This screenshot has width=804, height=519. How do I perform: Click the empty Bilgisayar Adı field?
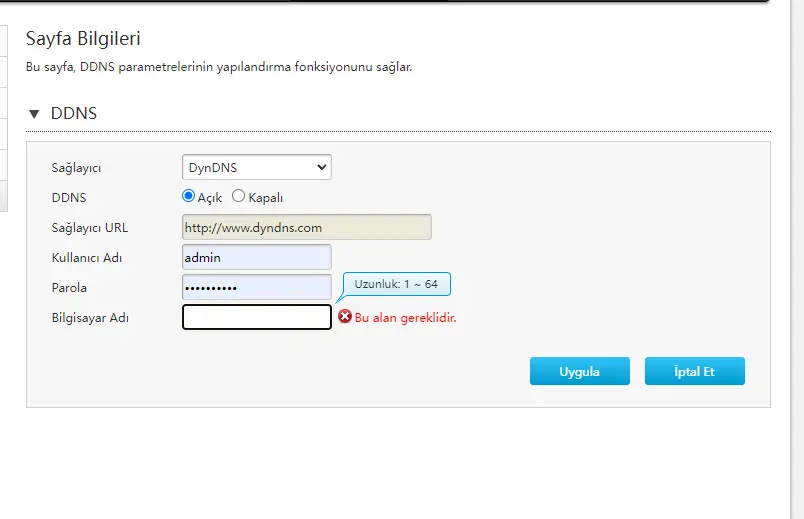(x=256, y=317)
